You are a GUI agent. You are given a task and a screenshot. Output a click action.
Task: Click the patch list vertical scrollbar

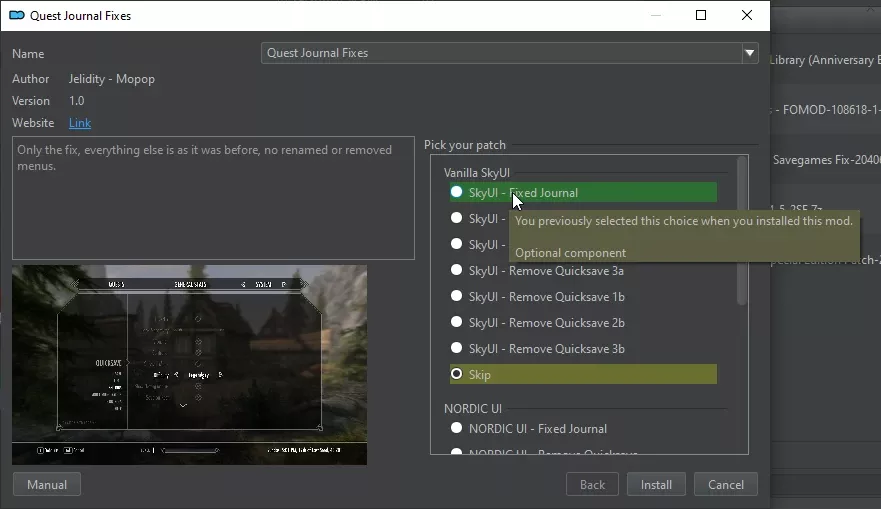(x=742, y=230)
